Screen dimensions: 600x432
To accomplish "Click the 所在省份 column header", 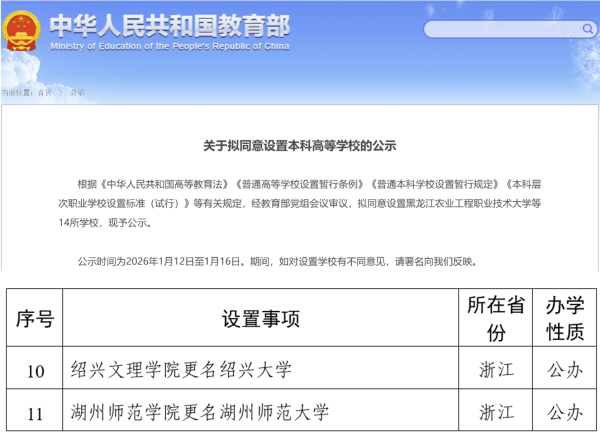I will 495,319.
